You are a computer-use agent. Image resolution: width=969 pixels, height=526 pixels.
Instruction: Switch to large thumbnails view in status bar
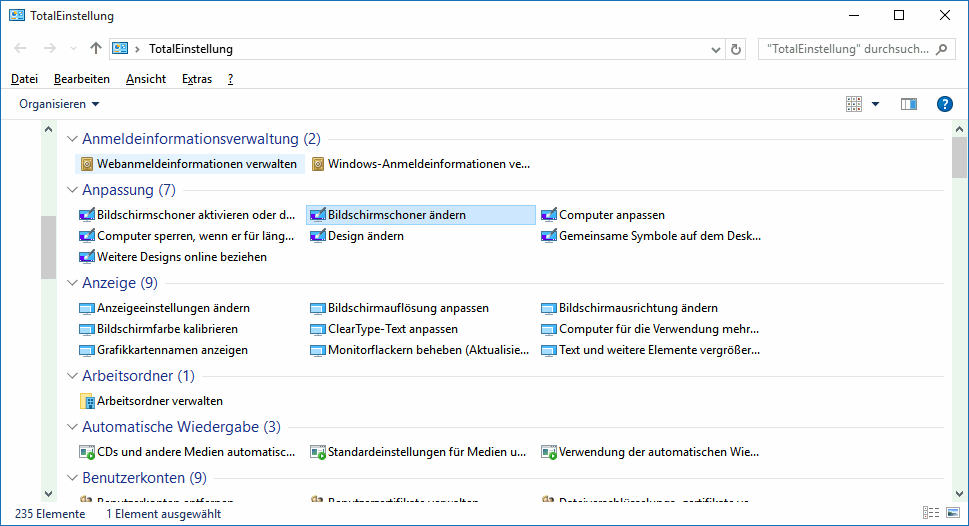point(952,514)
